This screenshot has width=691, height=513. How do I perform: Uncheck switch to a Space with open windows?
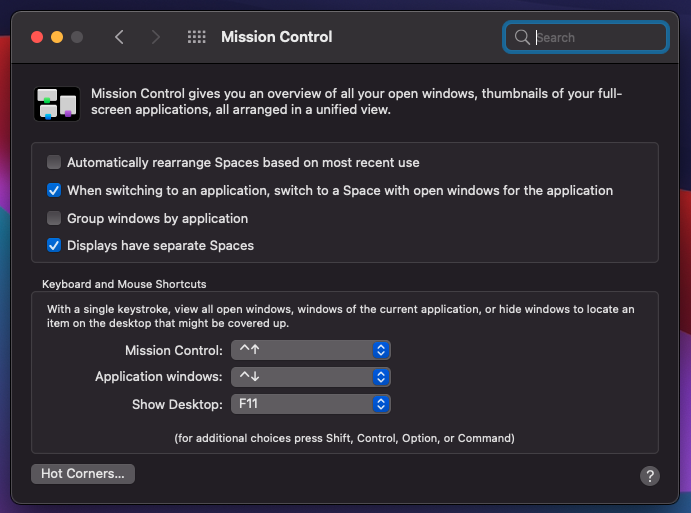[x=54, y=190]
